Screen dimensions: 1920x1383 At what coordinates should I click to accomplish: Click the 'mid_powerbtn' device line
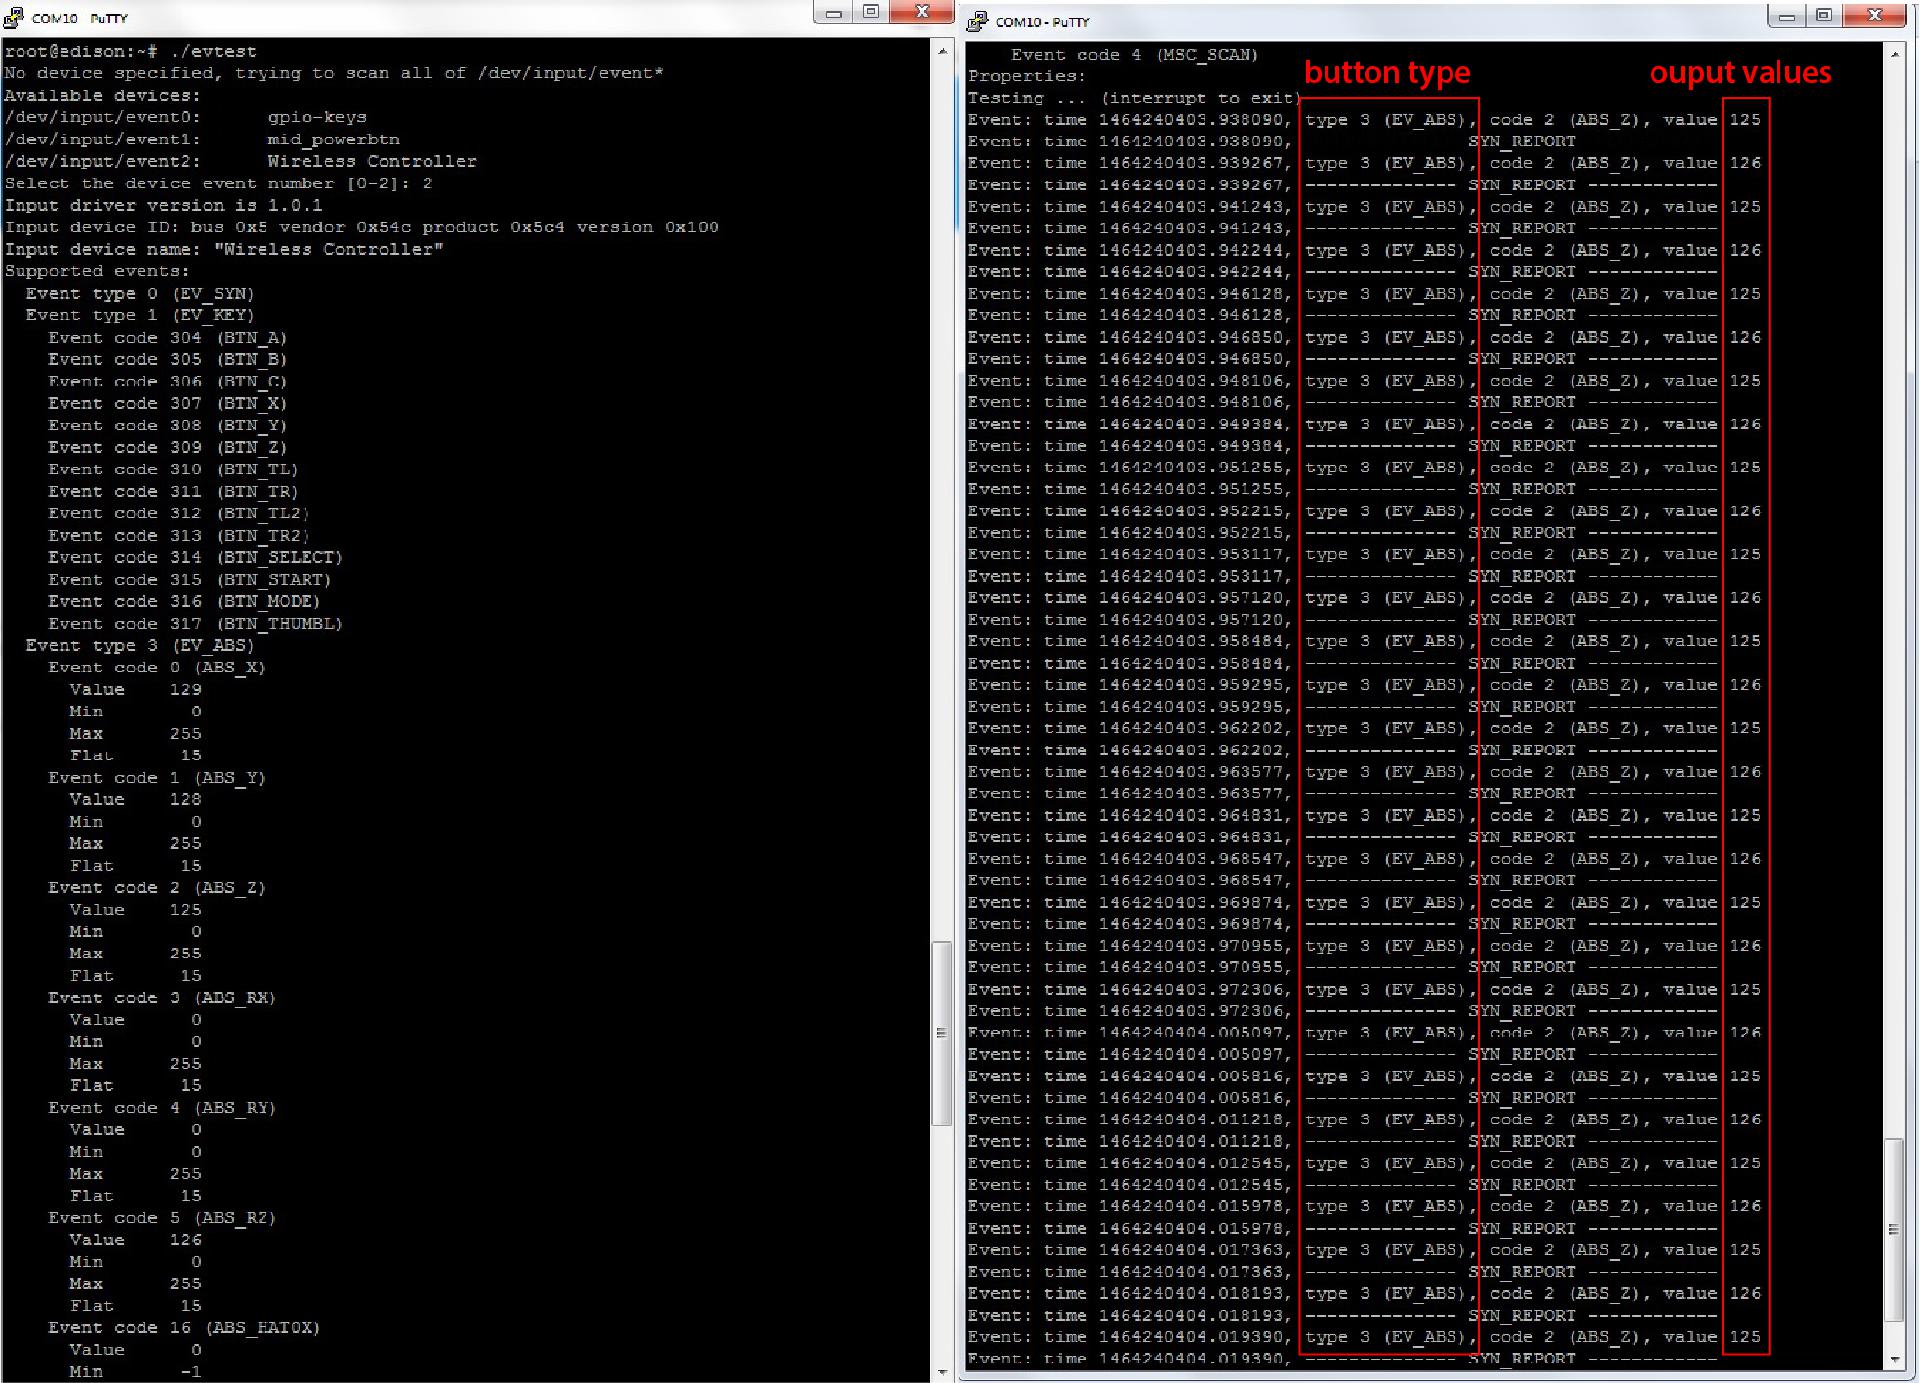(202, 139)
